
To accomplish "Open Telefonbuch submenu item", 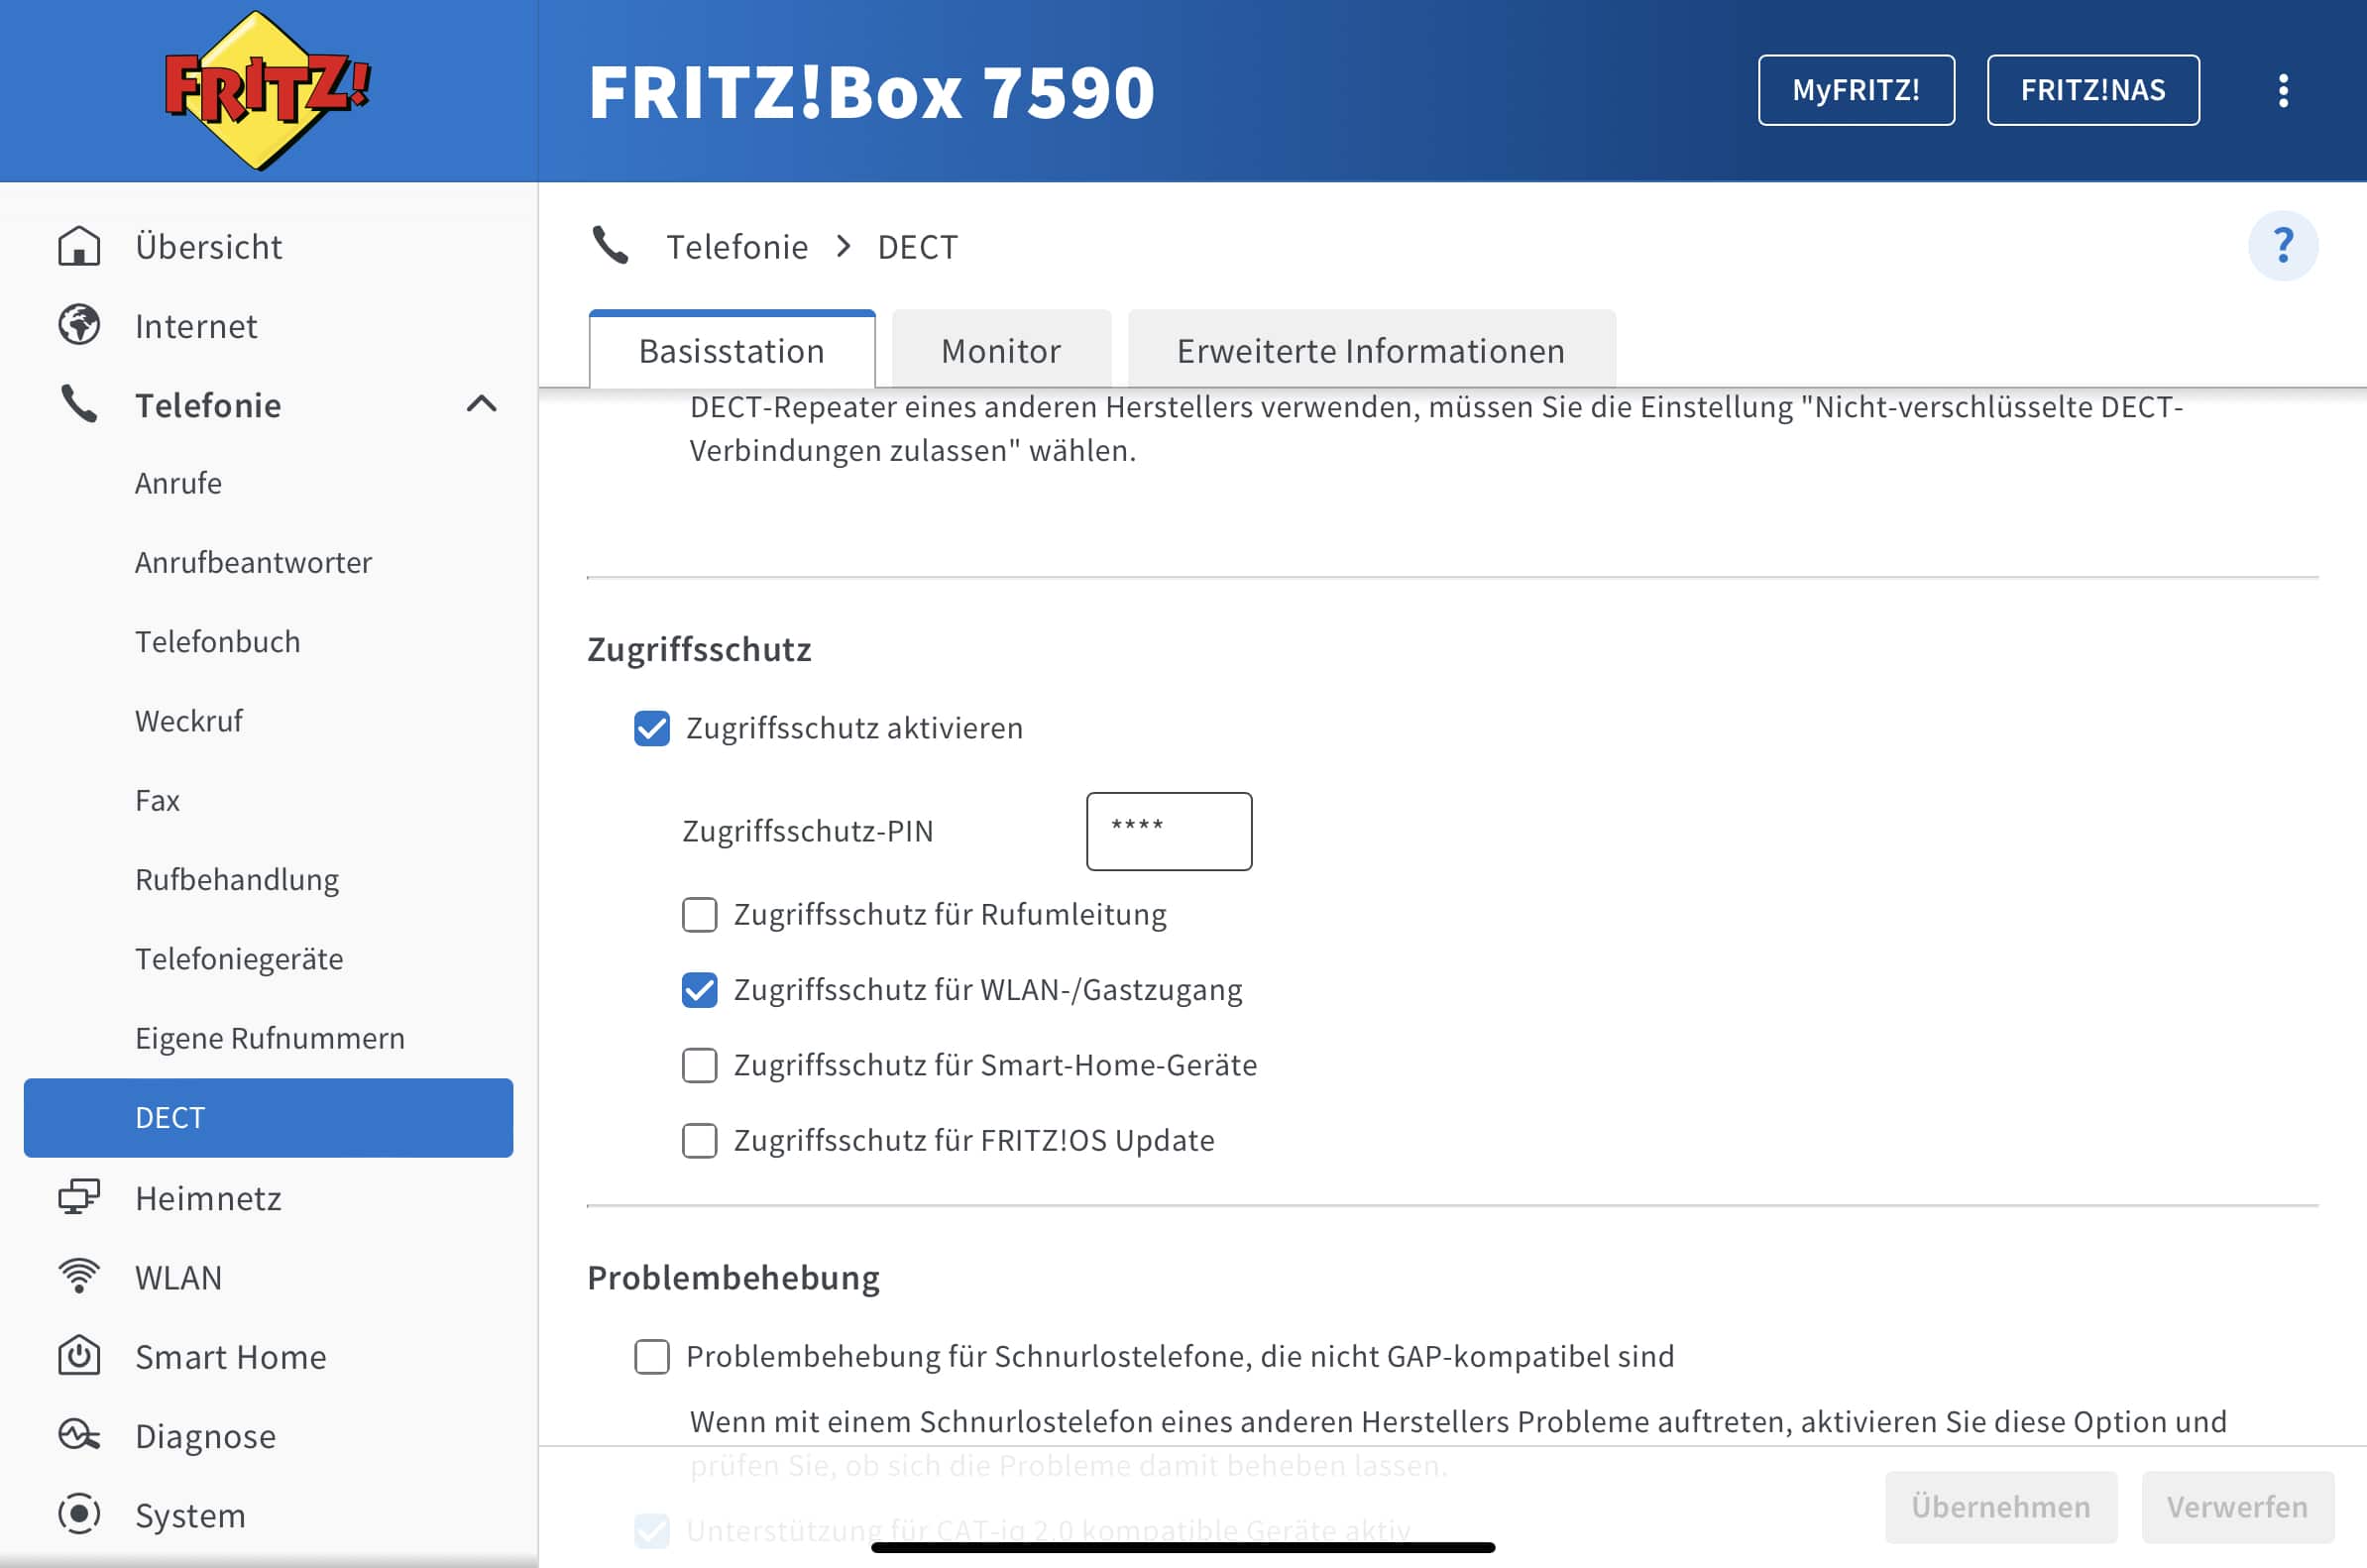I will [218, 641].
